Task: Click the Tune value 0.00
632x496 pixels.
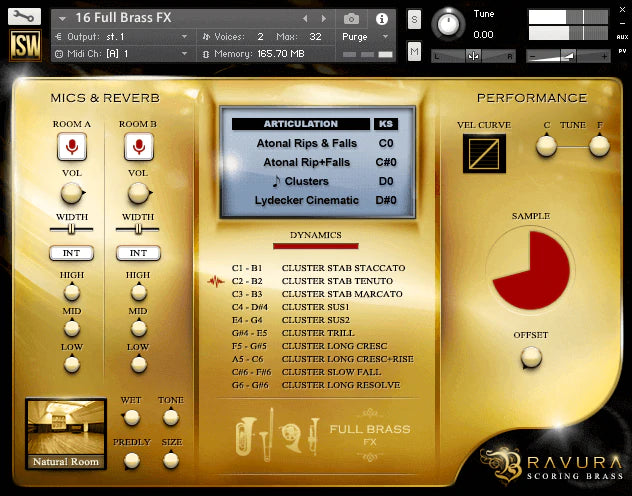Action: click(483, 35)
